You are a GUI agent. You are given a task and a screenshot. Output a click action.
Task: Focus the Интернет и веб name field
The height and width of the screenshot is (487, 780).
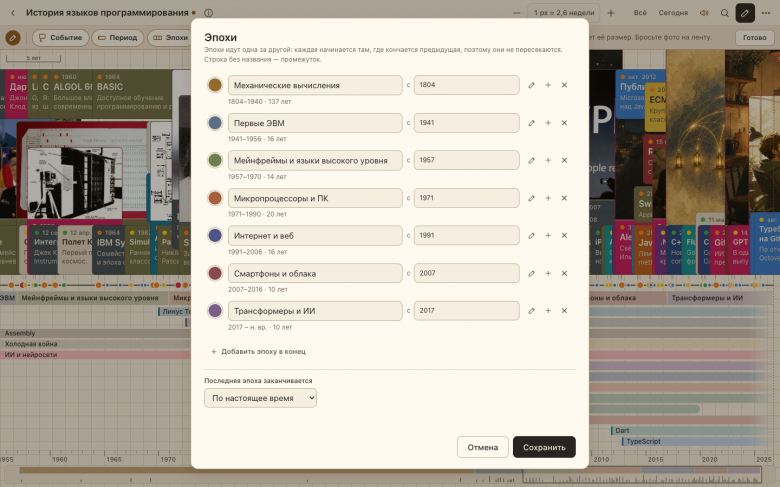315,235
